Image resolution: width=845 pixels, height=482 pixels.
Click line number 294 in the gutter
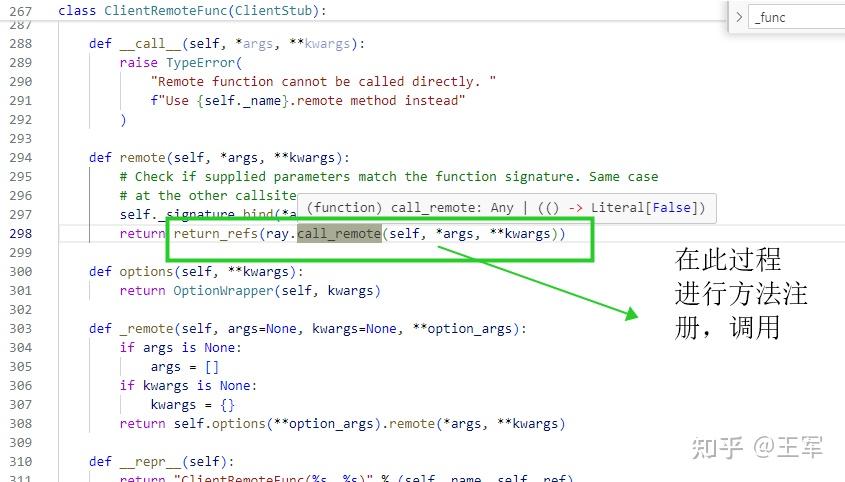pos(20,157)
